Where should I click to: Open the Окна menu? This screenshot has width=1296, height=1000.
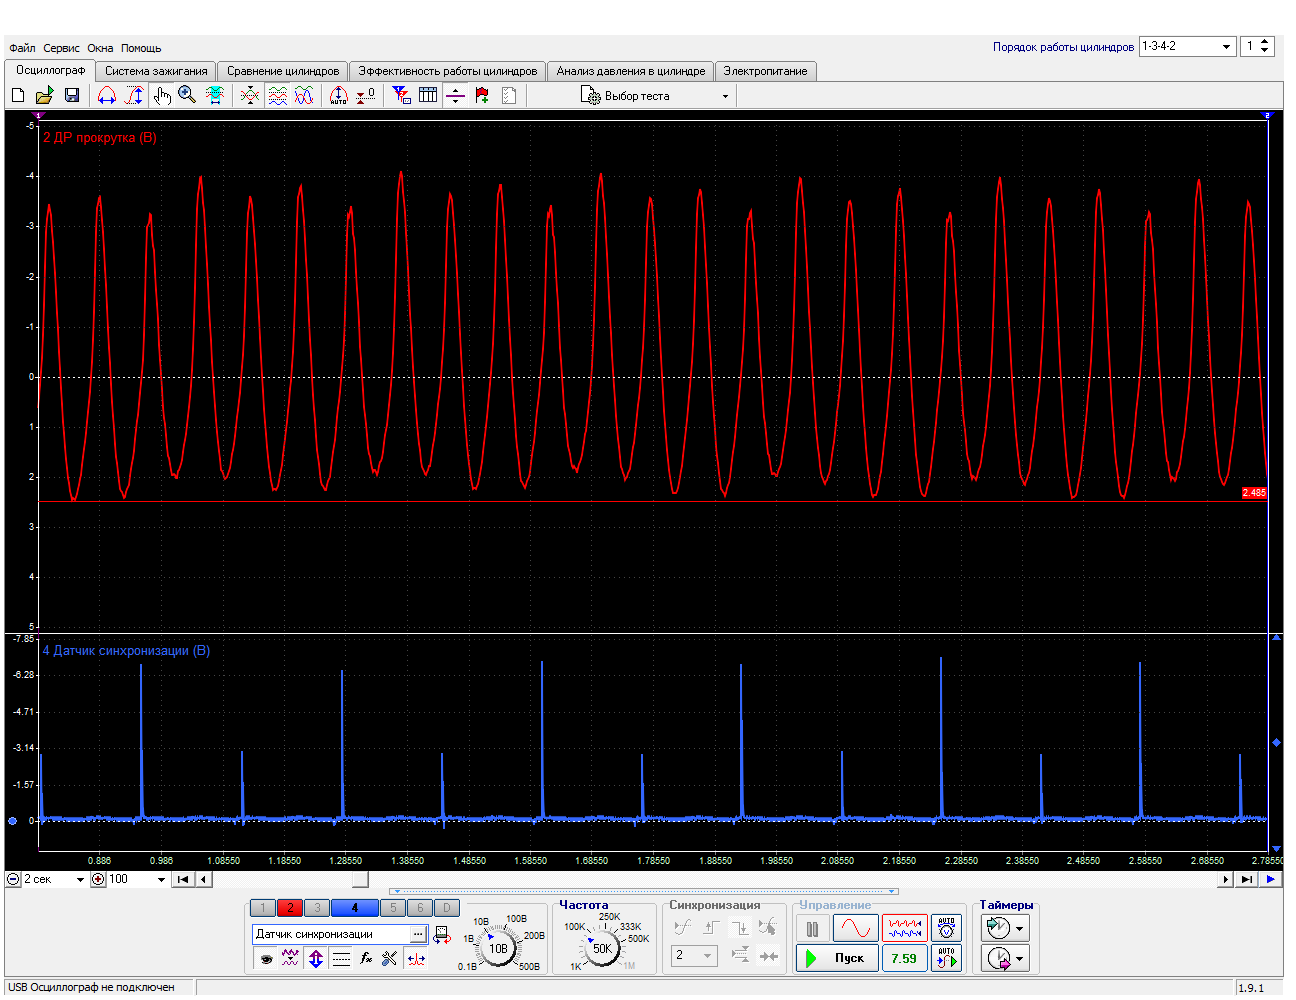(100, 48)
